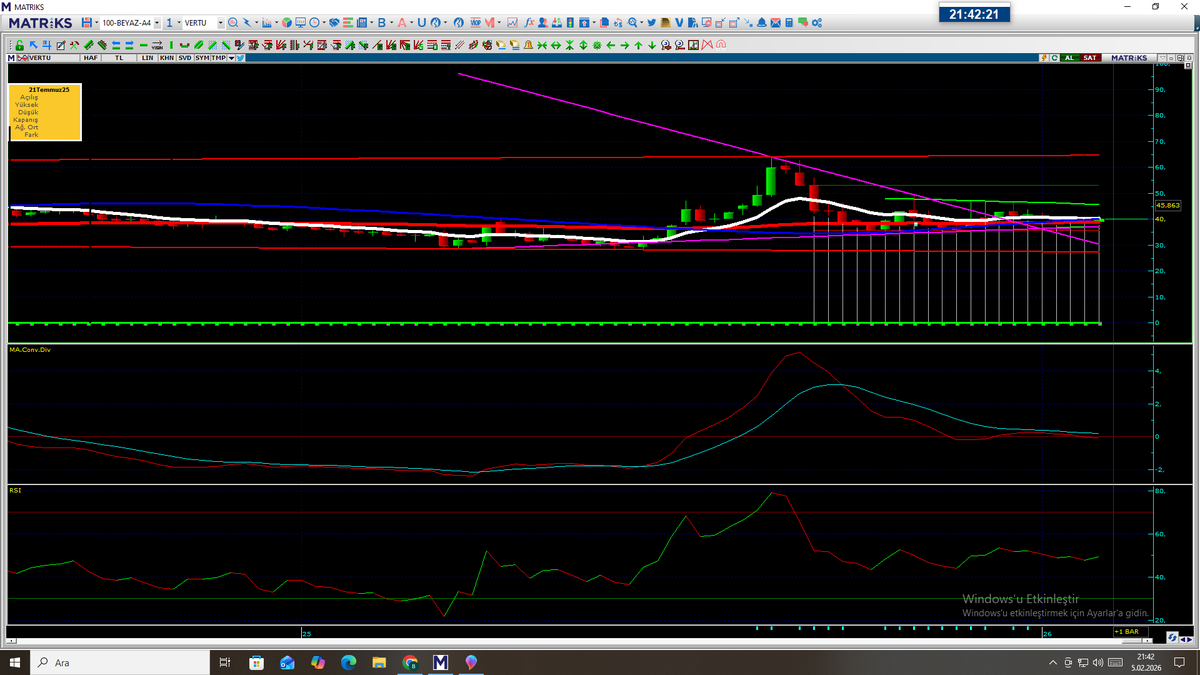The width and height of the screenshot is (1200, 675).
Task: Click the hammer tools icon in drawing toolbar
Action: (x=74, y=45)
